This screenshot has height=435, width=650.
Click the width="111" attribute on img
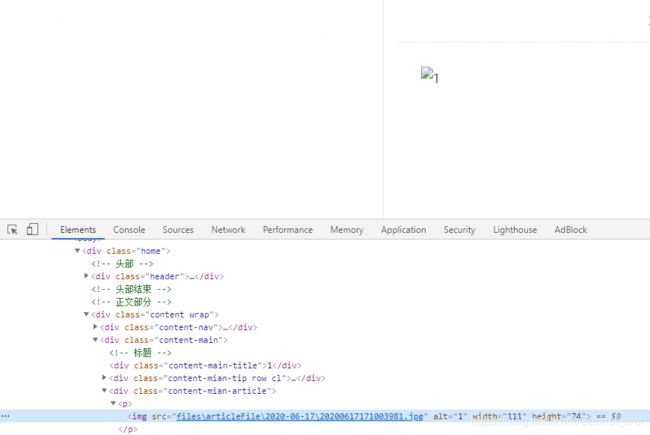pos(499,416)
